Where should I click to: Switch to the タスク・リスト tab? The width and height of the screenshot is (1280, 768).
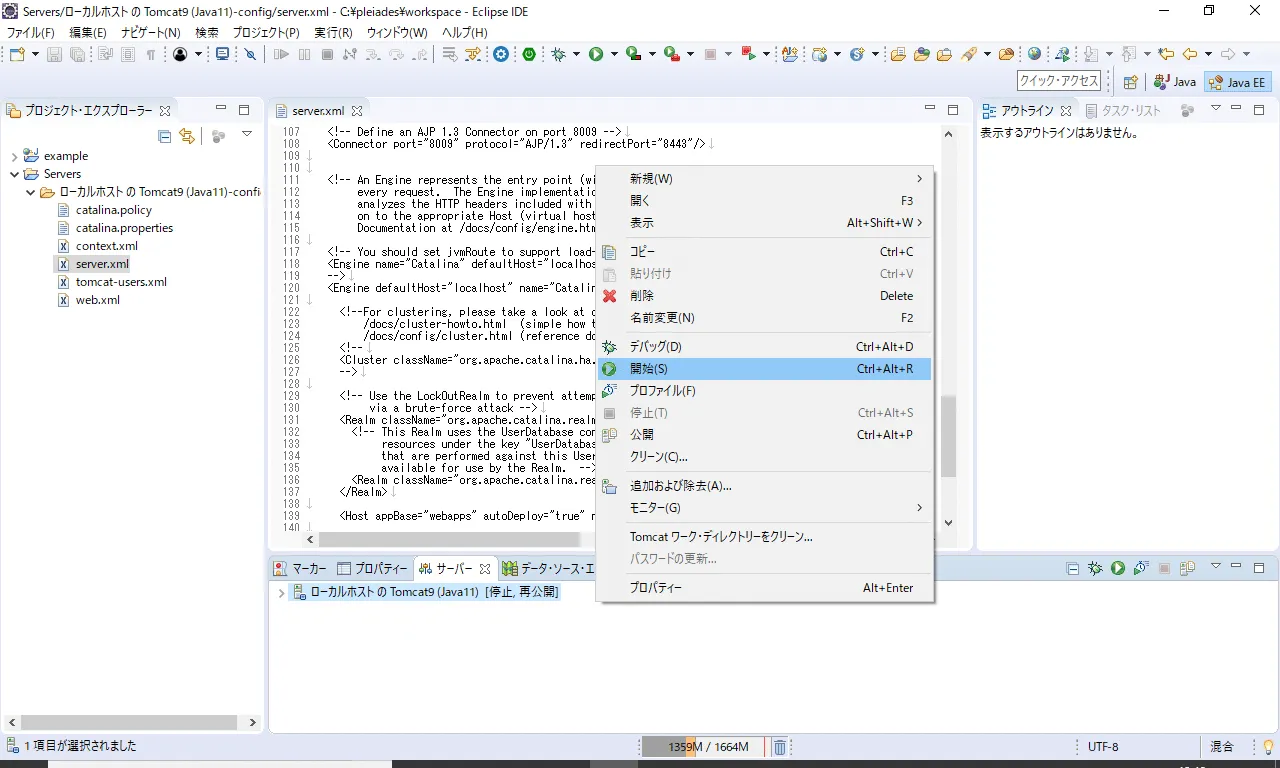tap(1123, 111)
